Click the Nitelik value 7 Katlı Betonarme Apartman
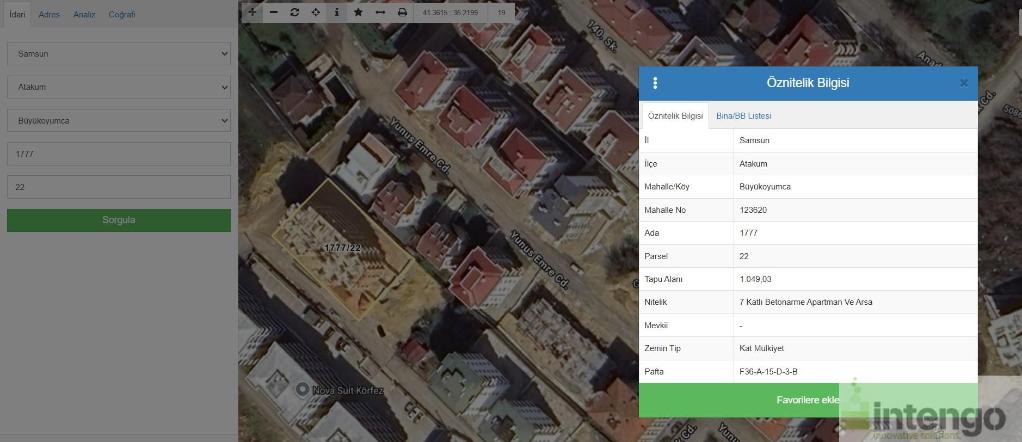The image size is (1022, 442). (806, 302)
